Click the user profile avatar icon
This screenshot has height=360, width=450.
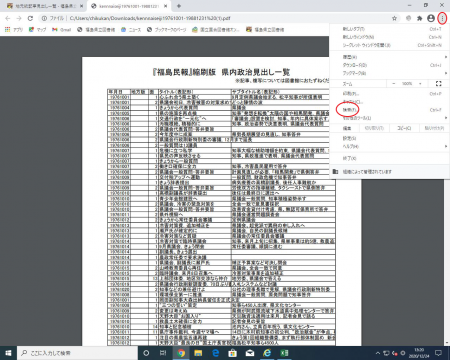(x=431, y=18)
